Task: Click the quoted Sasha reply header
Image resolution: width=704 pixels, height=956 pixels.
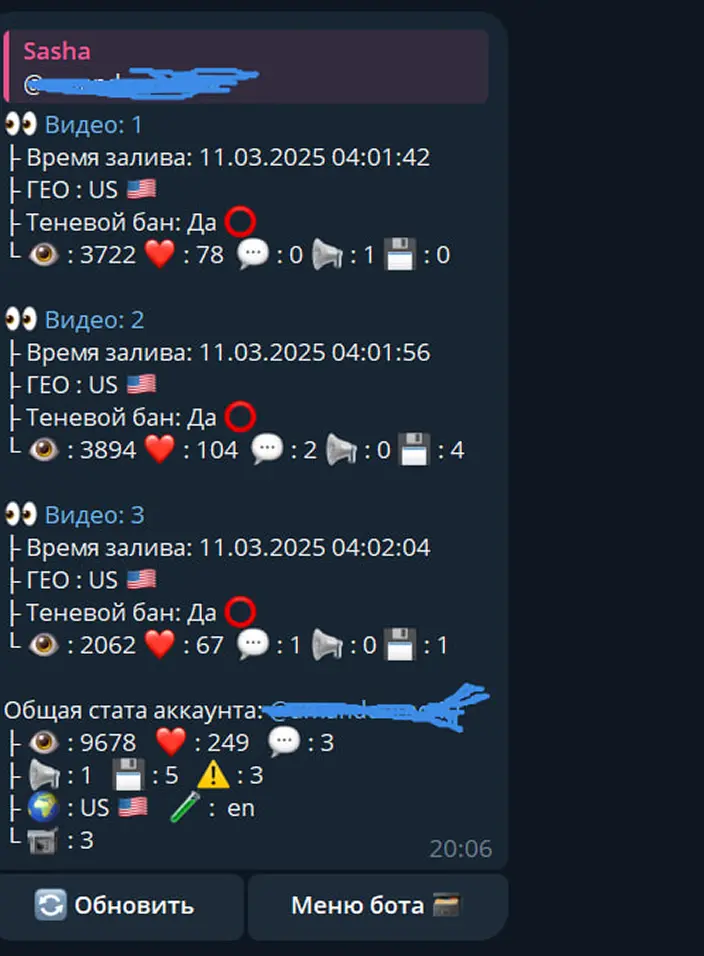Action: (x=246, y=66)
